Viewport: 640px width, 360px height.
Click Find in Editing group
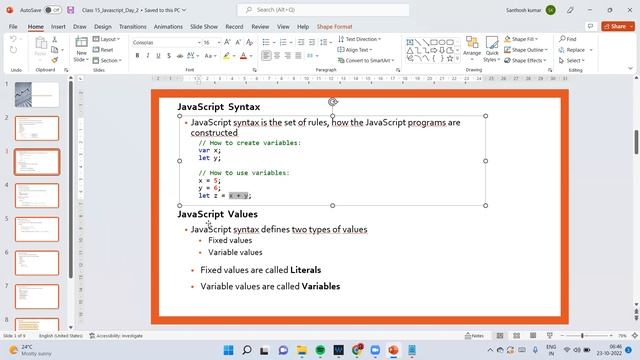point(568,39)
